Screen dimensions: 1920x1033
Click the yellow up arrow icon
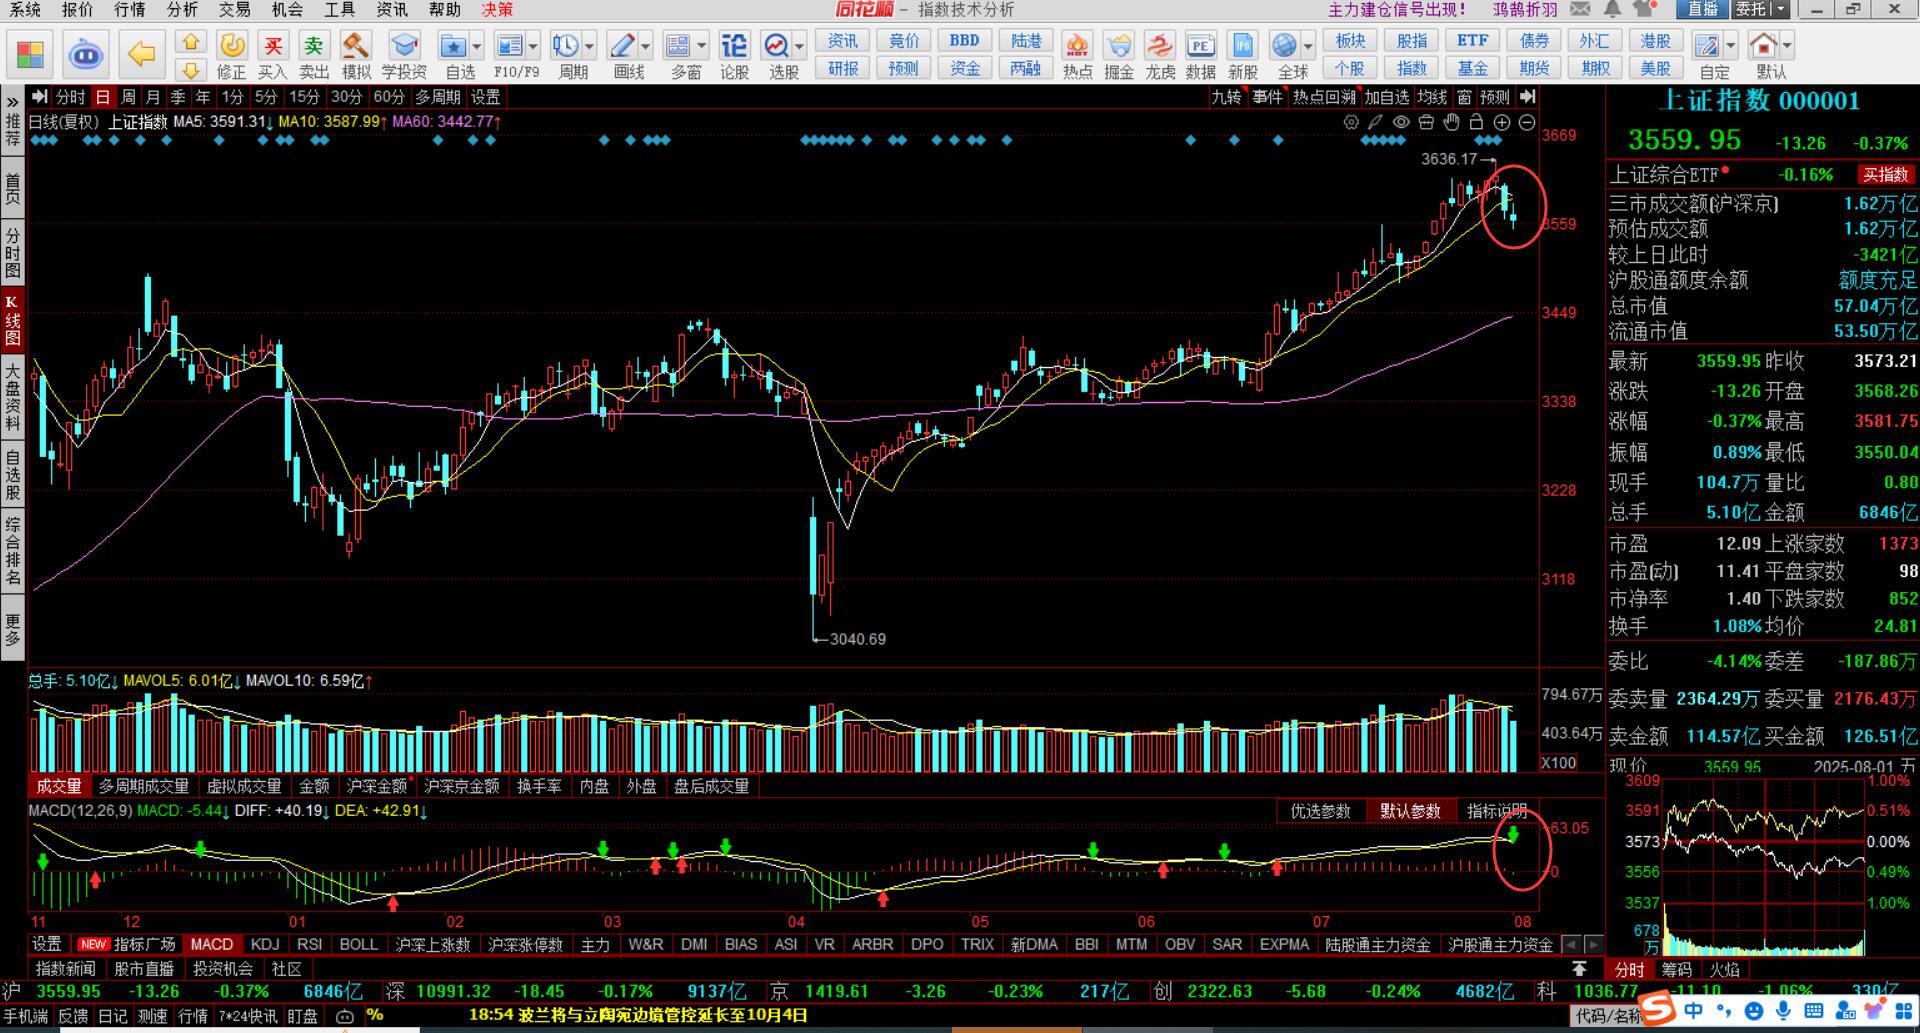[x=191, y=42]
